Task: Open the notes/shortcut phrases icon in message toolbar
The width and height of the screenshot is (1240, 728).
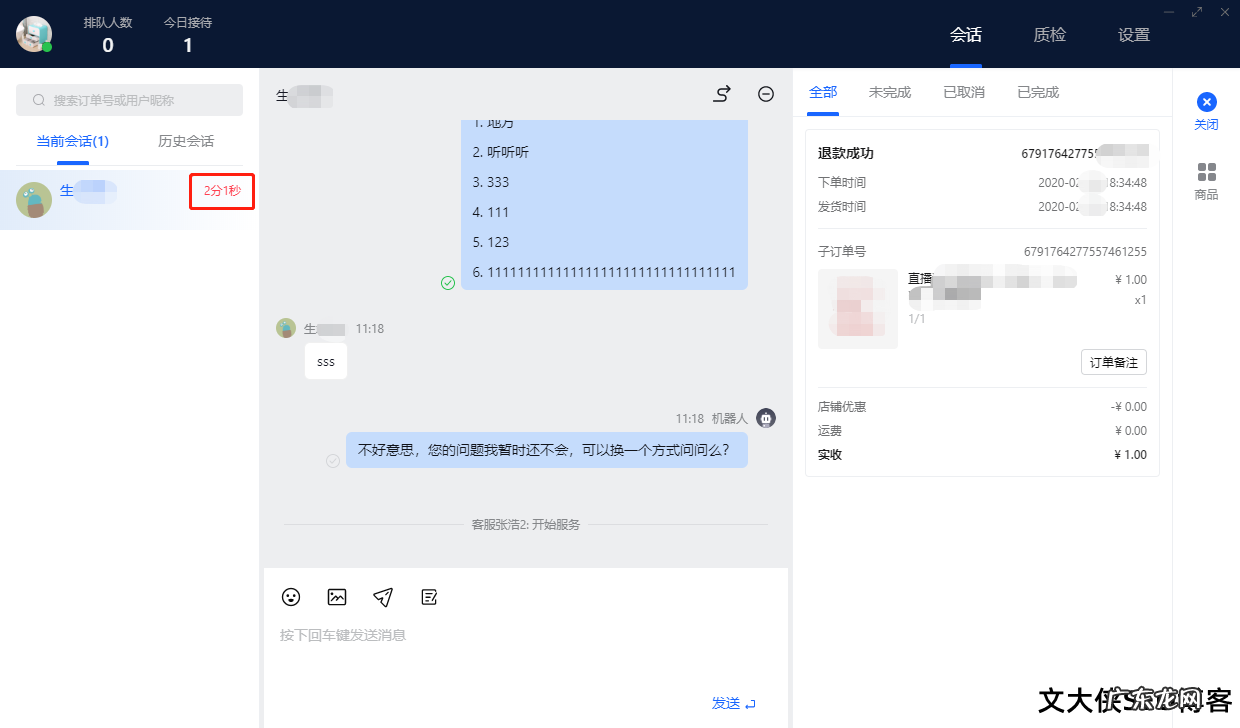Action: [429, 597]
